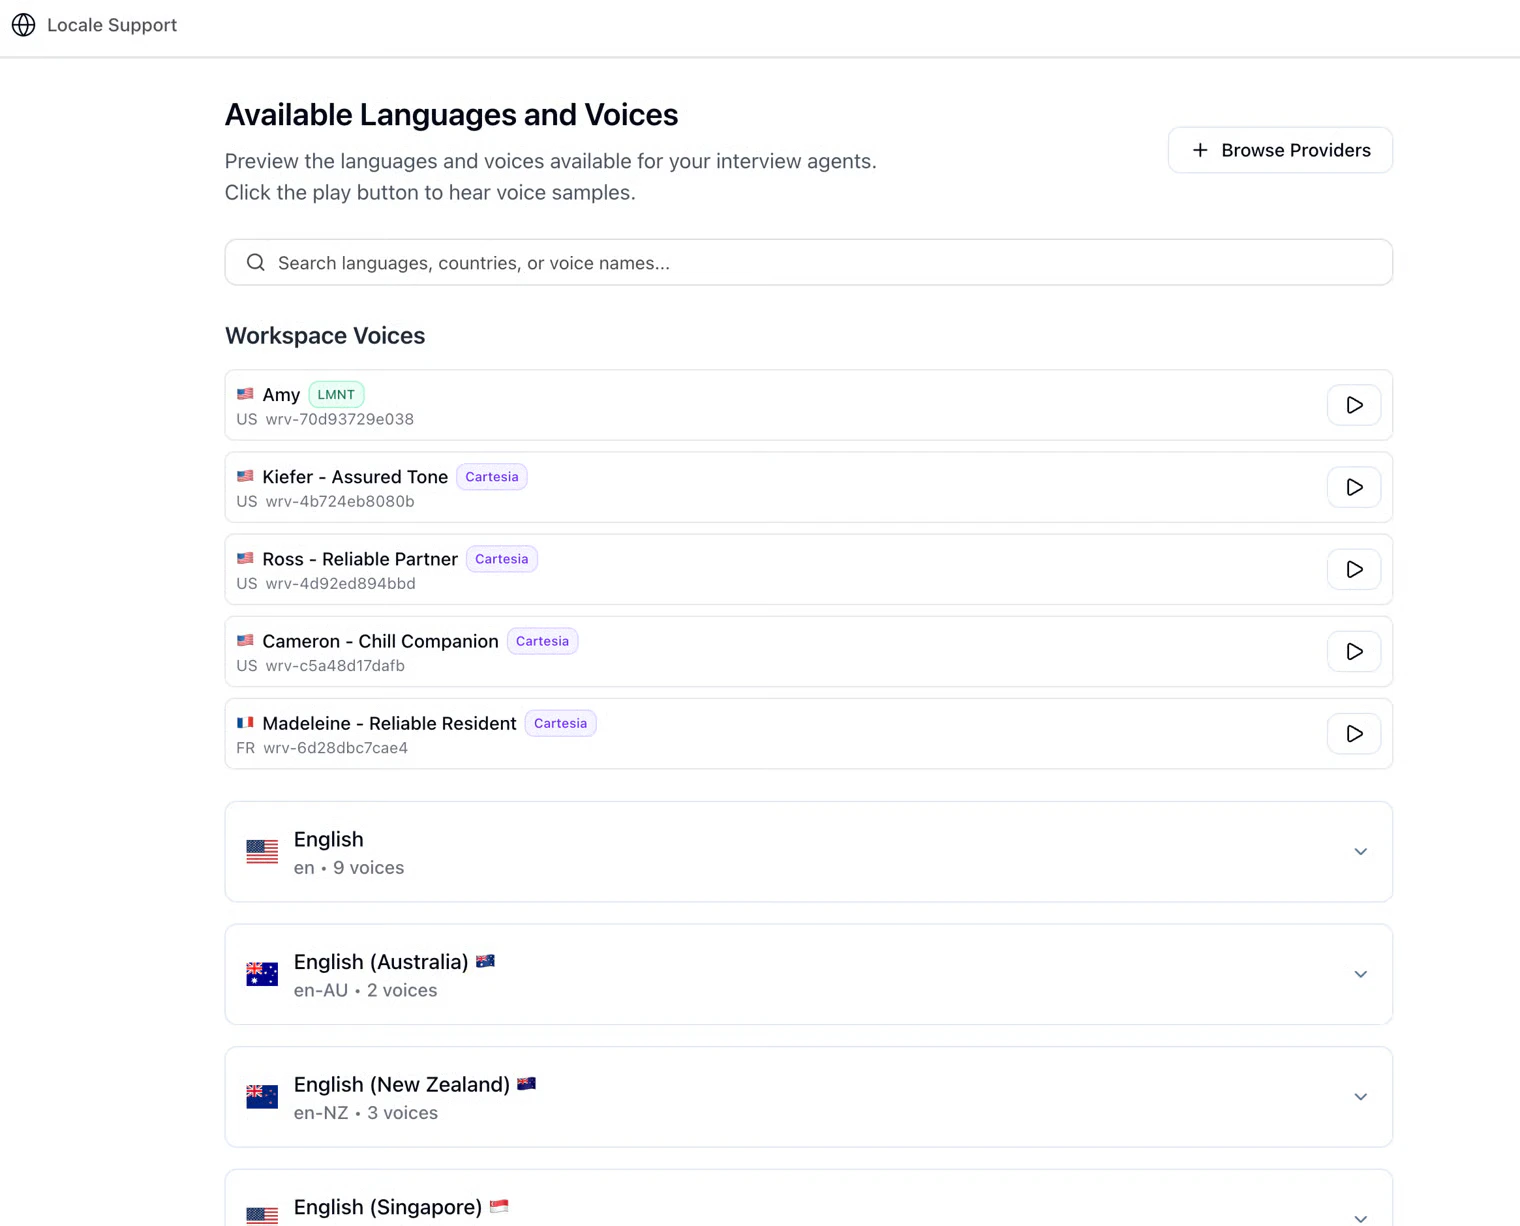Expand the English (New Zealand) chevron
Viewport: 1520px width, 1226px height.
click(1360, 1097)
